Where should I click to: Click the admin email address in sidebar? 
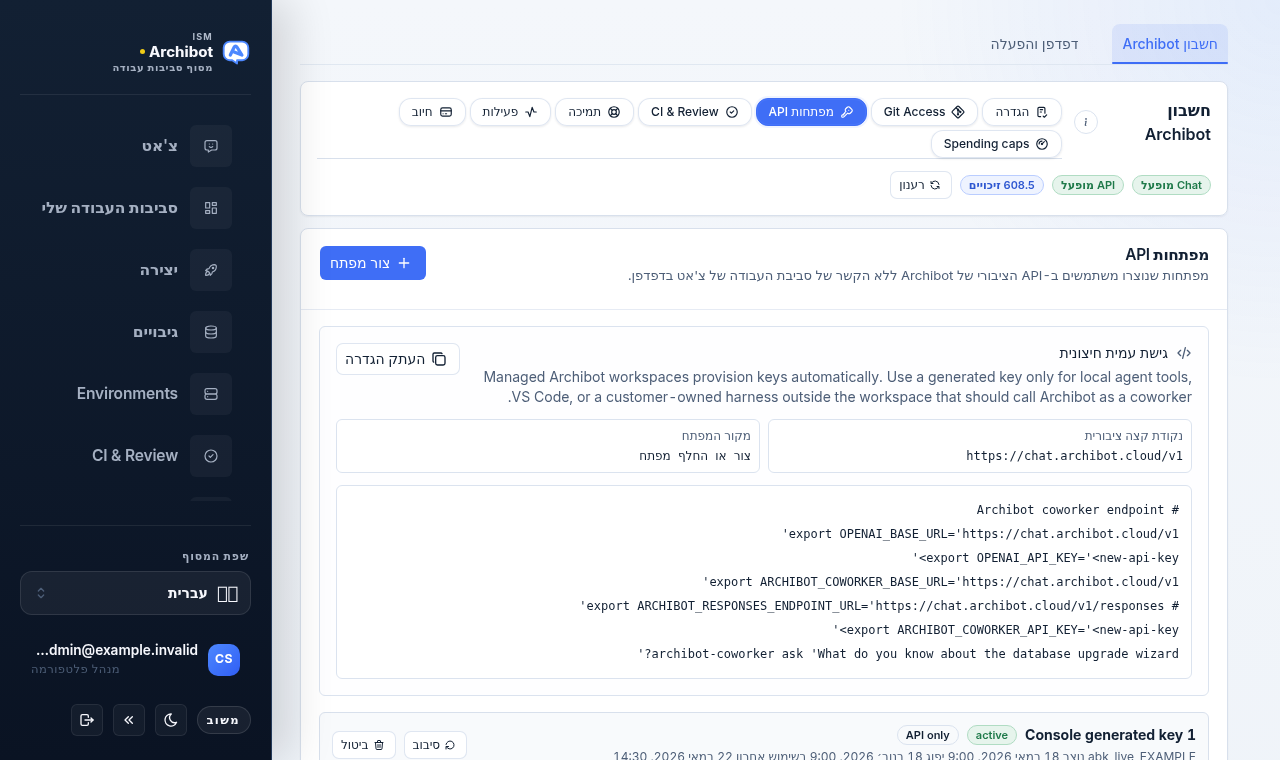[x=116, y=650]
